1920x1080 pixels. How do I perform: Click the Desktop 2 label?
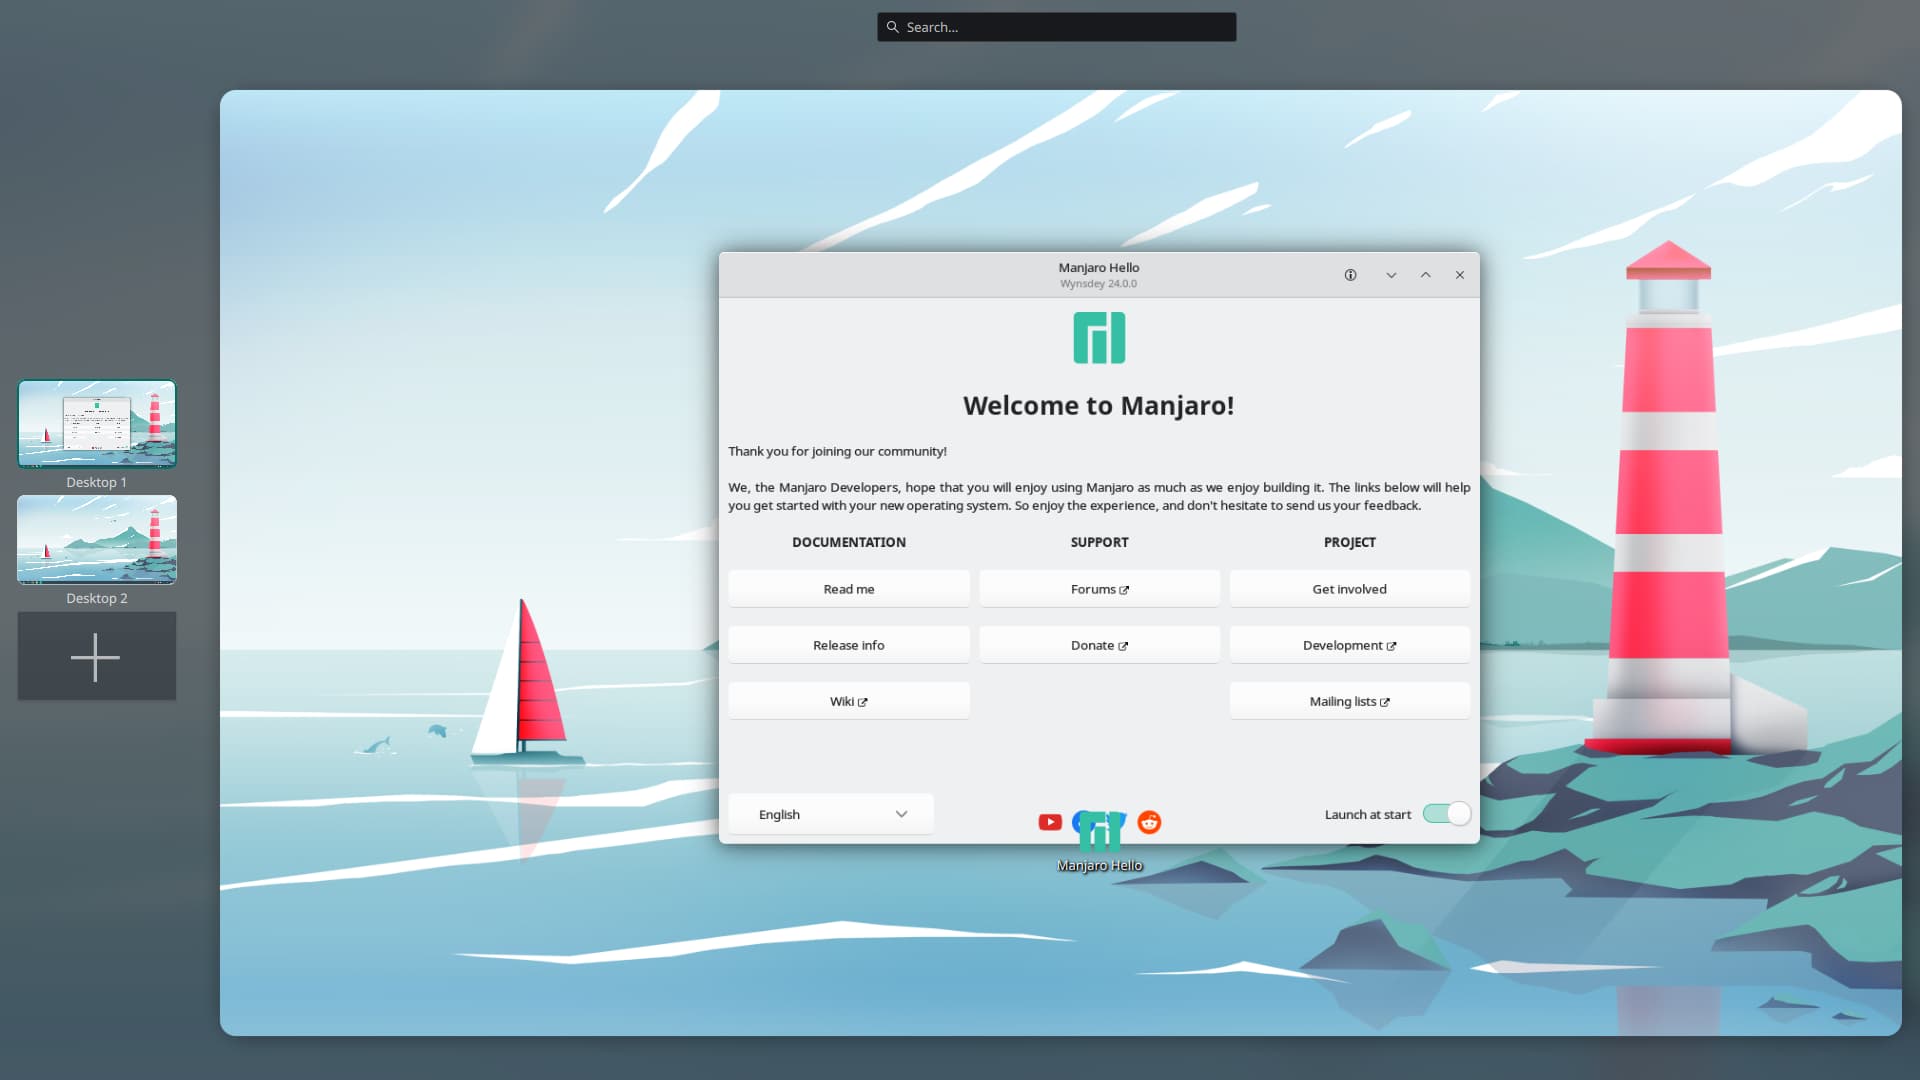[x=96, y=598]
